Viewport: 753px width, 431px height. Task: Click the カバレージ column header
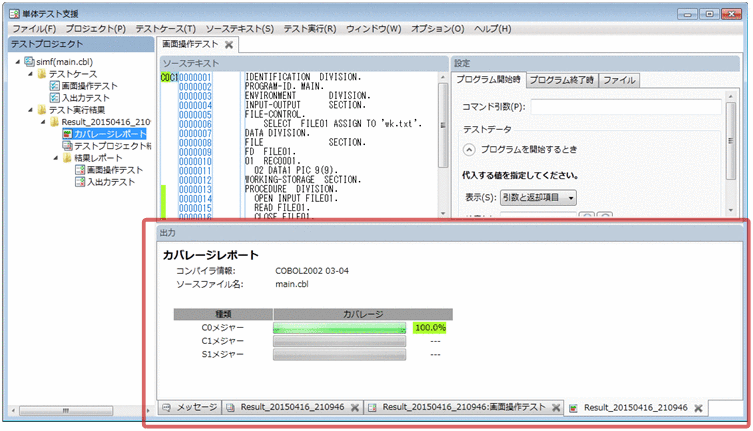(x=363, y=314)
